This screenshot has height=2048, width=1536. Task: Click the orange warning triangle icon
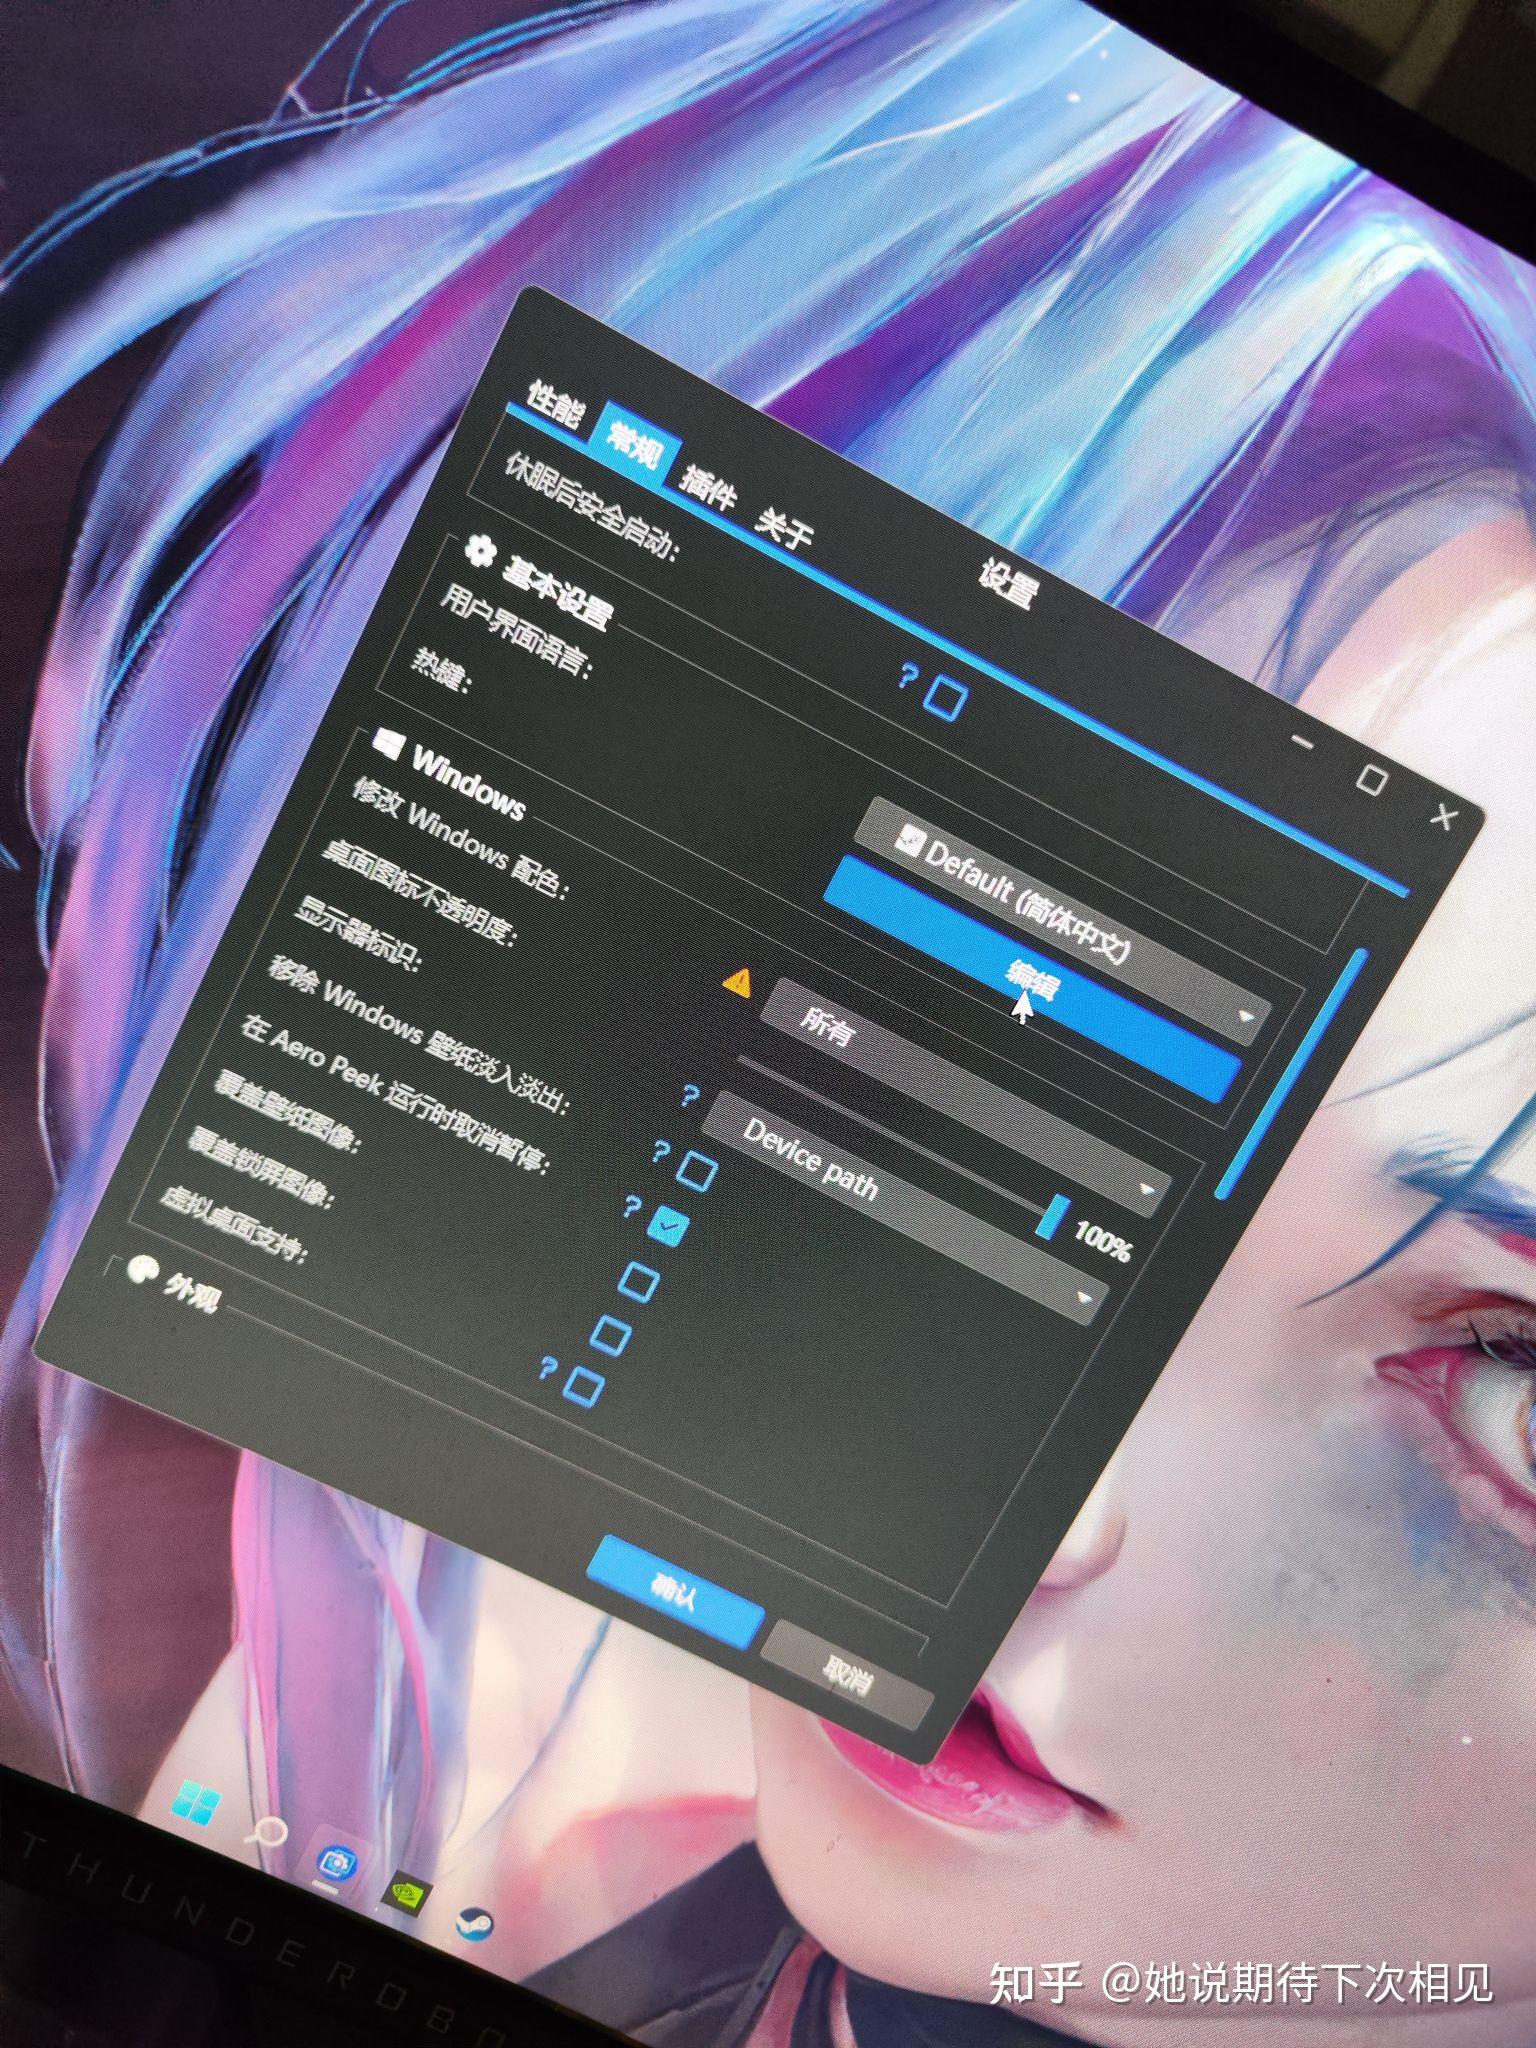[738, 983]
